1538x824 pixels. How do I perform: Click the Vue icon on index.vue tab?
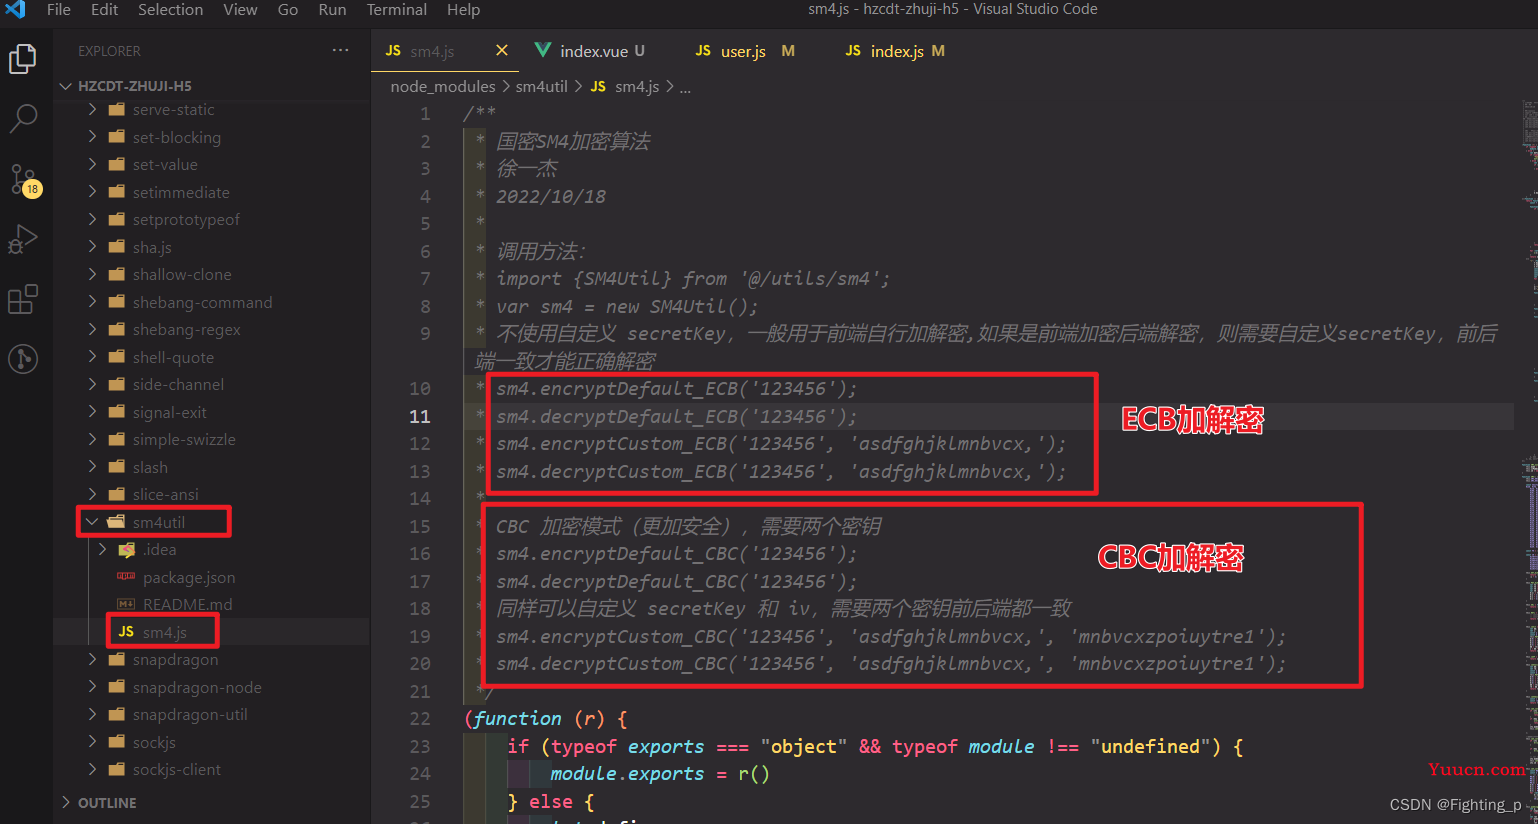click(x=542, y=50)
